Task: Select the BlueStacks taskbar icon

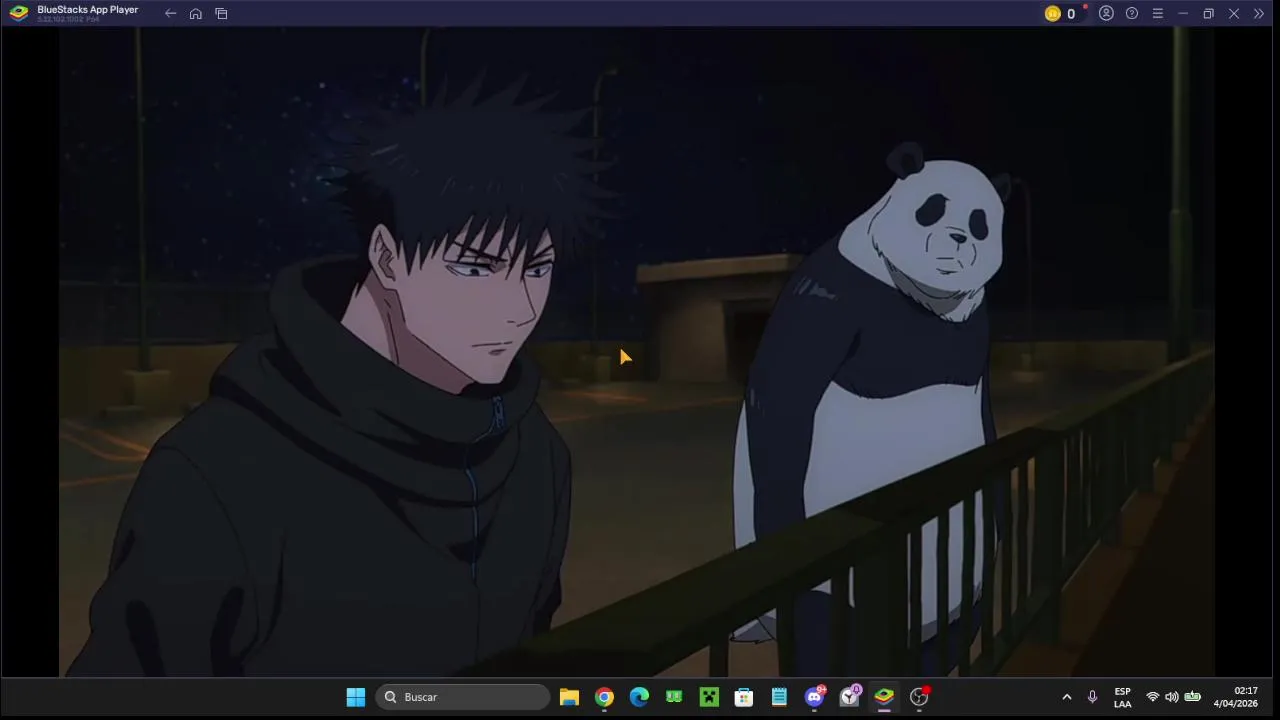Action: pos(884,697)
